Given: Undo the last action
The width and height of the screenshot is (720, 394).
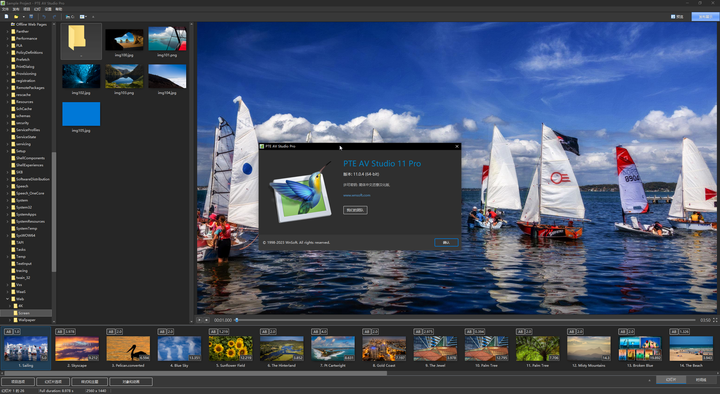Looking at the screenshot, I should pyautogui.click(x=44, y=17).
